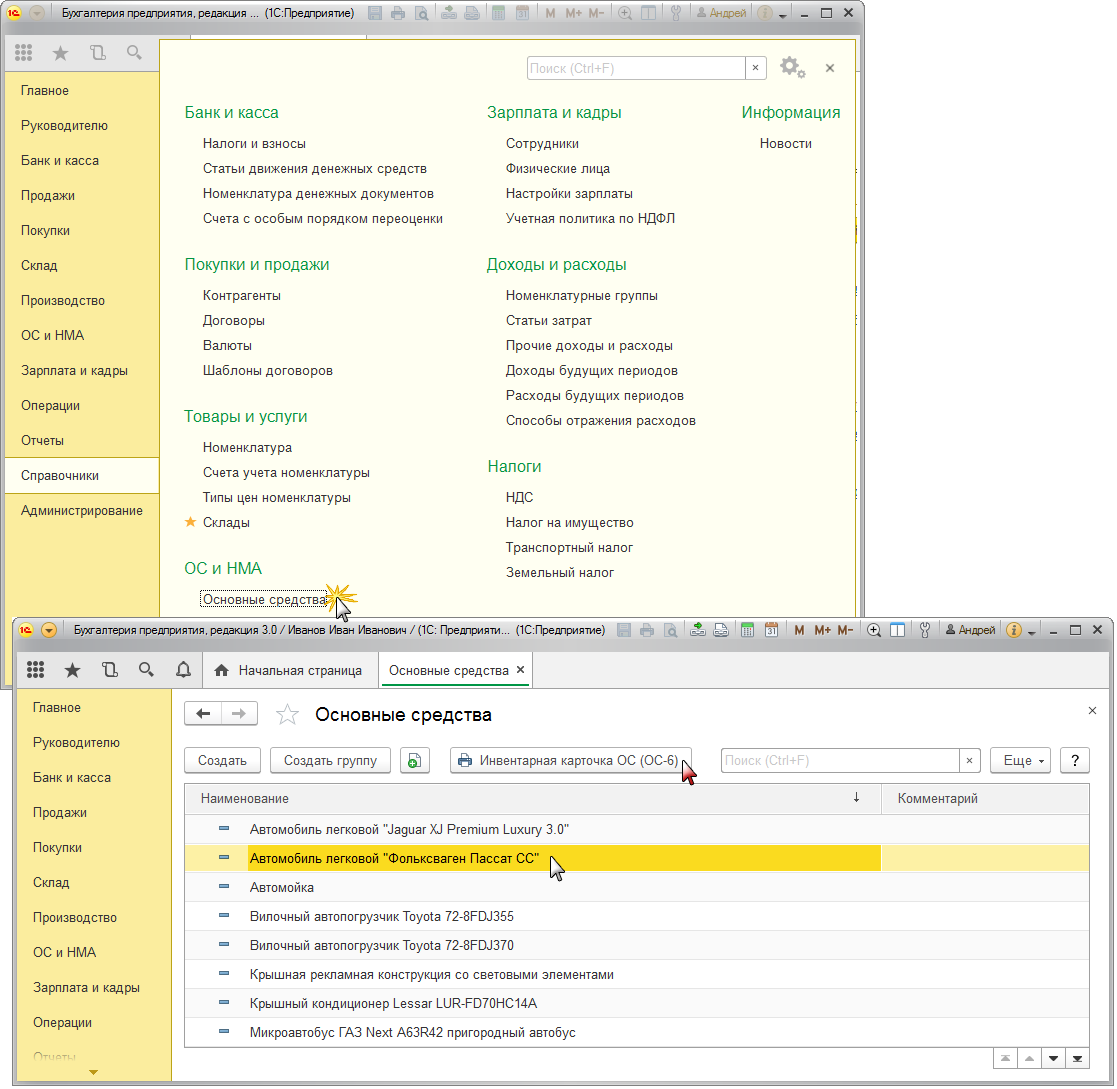The image size is (1117, 1089).
Task: Open the Транспортный налог link
Action: tap(569, 548)
